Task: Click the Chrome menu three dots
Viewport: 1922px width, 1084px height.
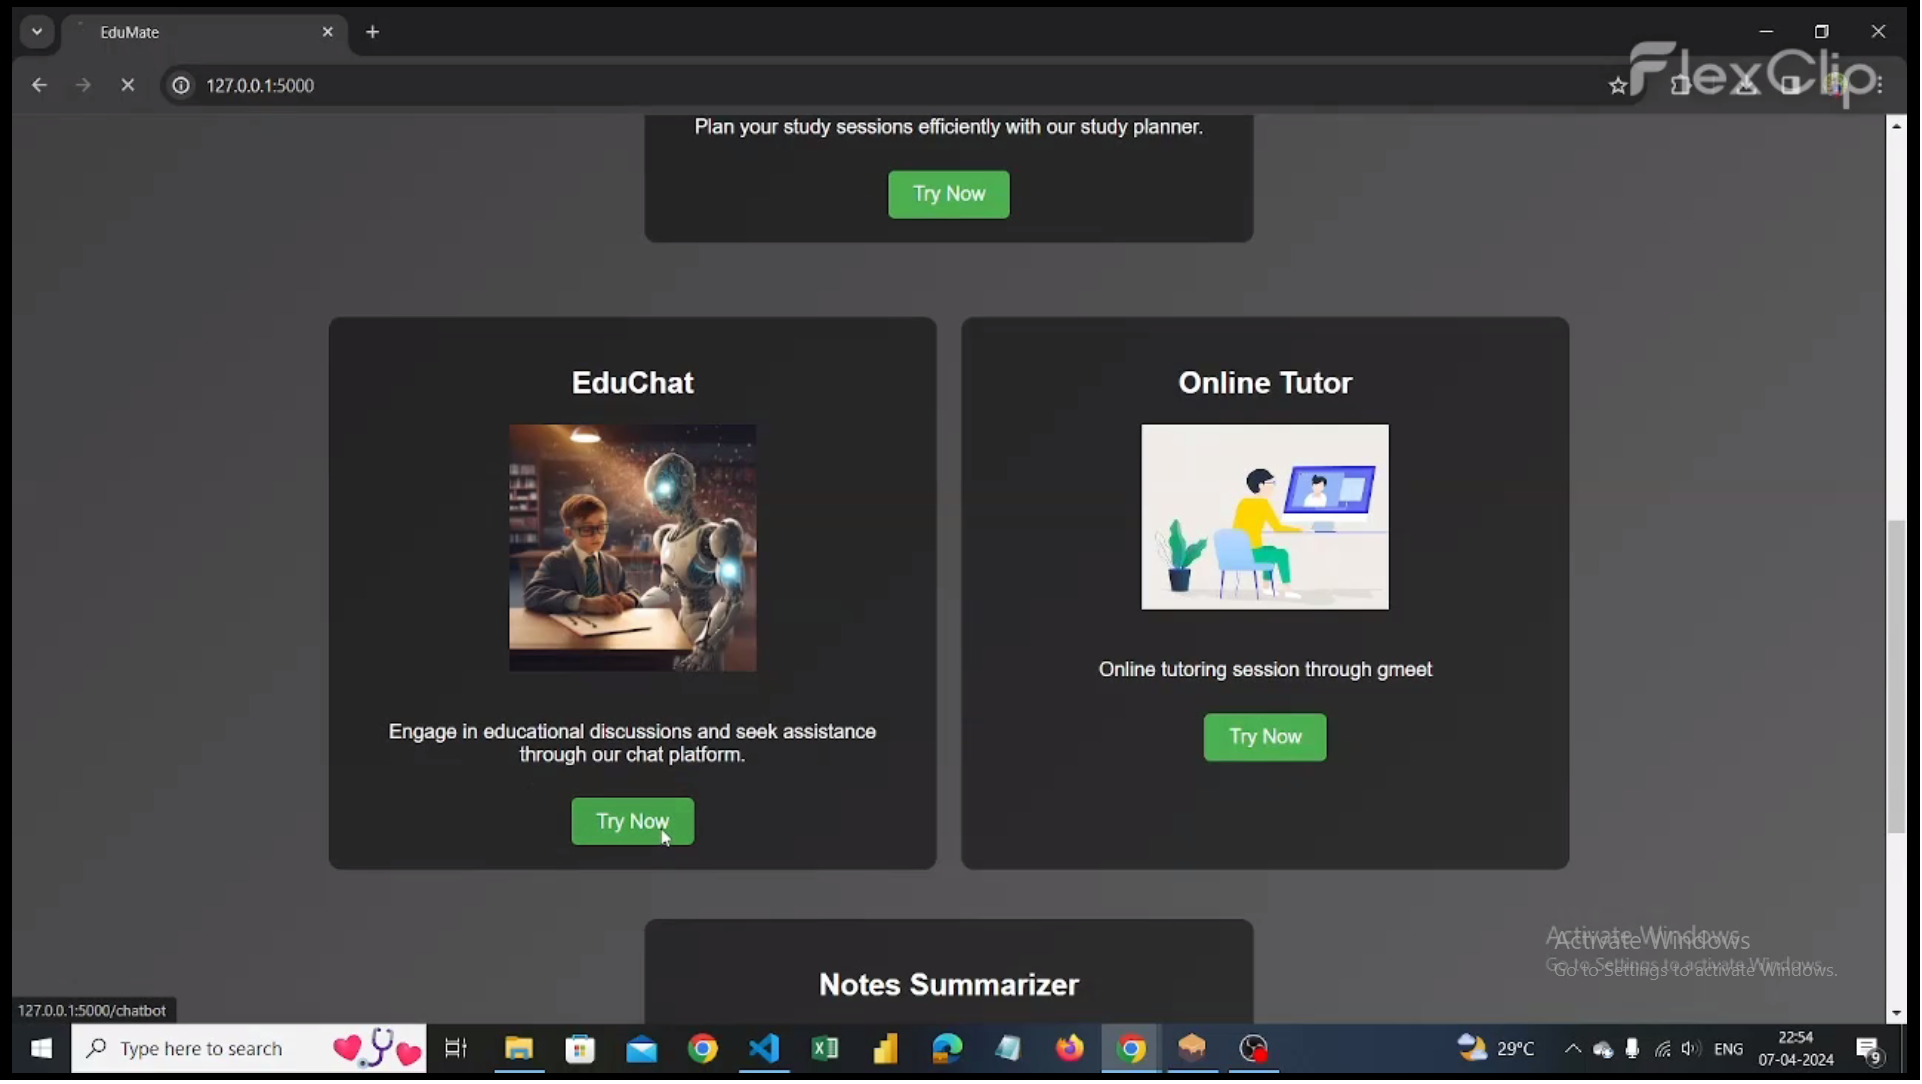Action: 1881,86
